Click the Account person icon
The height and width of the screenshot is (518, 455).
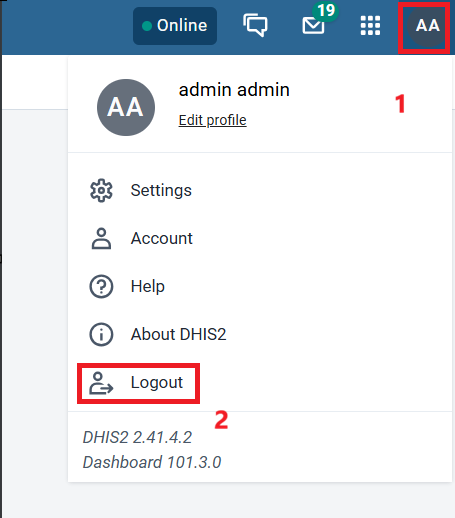[101, 239]
